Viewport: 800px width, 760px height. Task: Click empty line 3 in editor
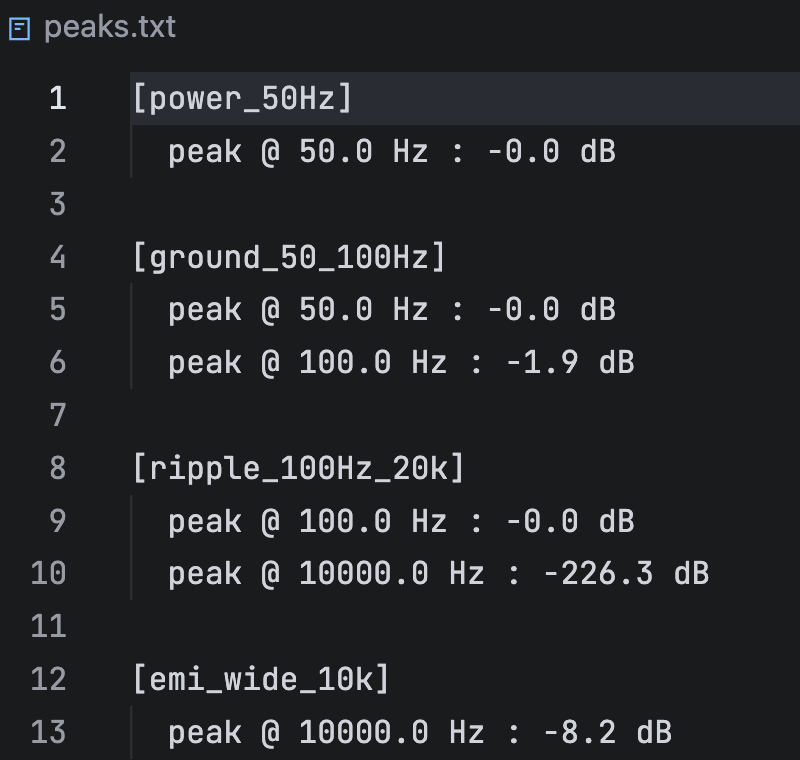[x=464, y=204]
